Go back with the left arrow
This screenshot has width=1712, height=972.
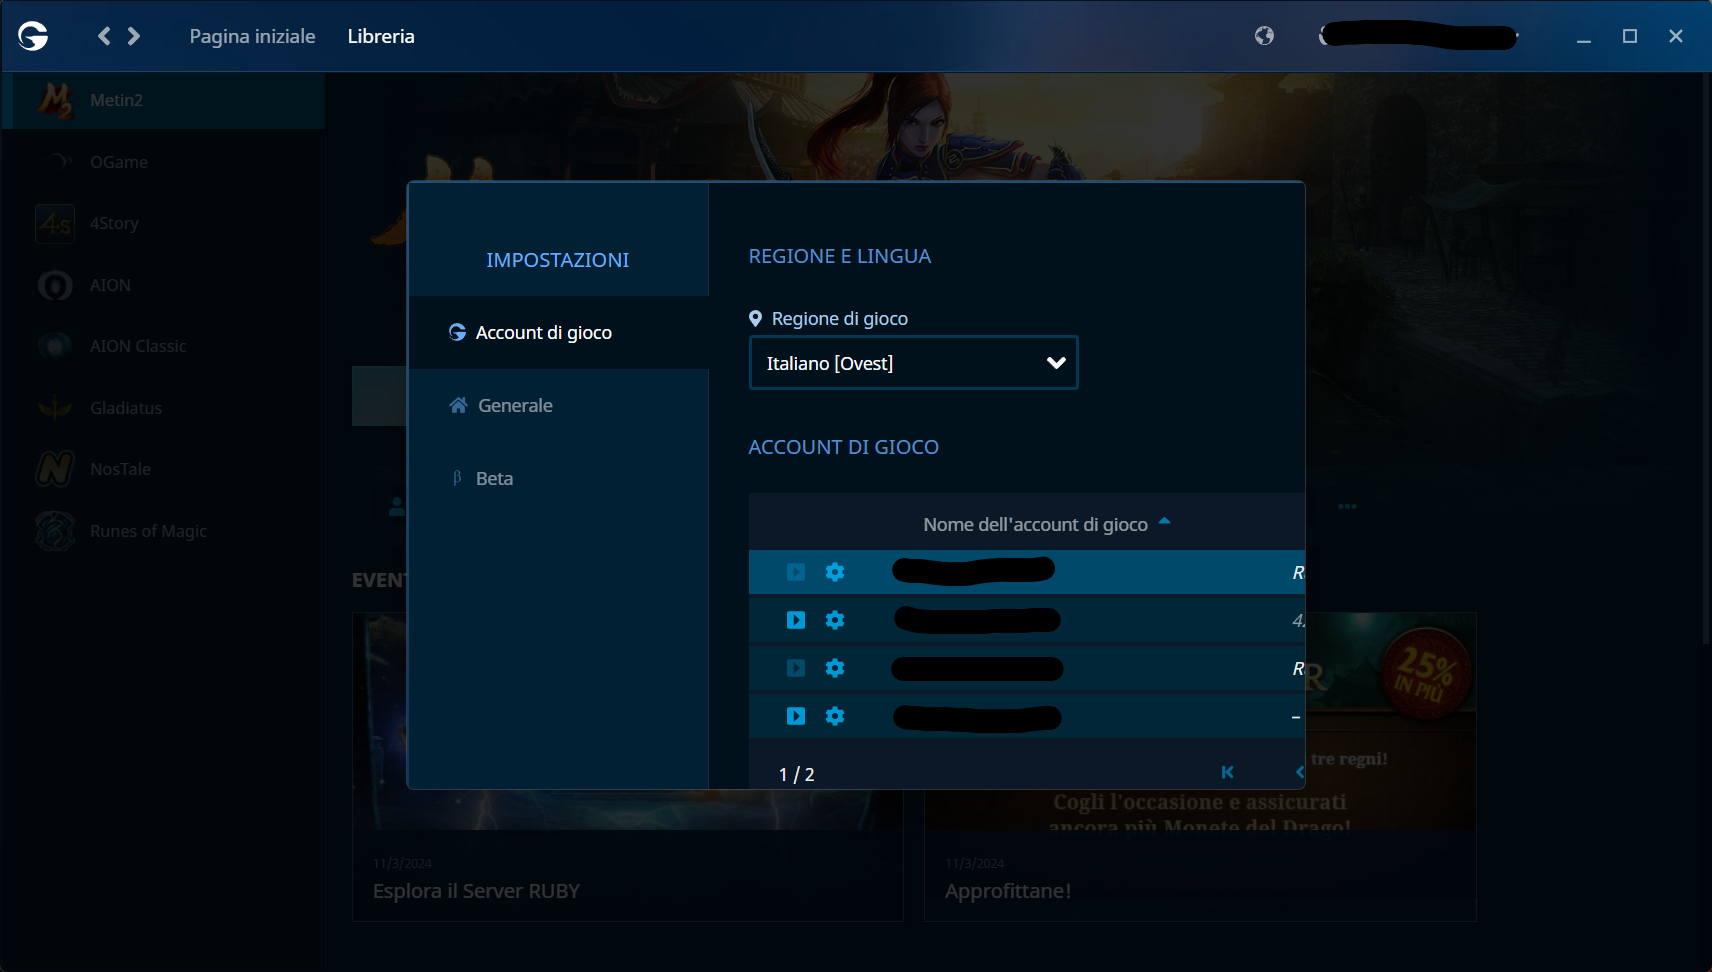click(x=104, y=36)
